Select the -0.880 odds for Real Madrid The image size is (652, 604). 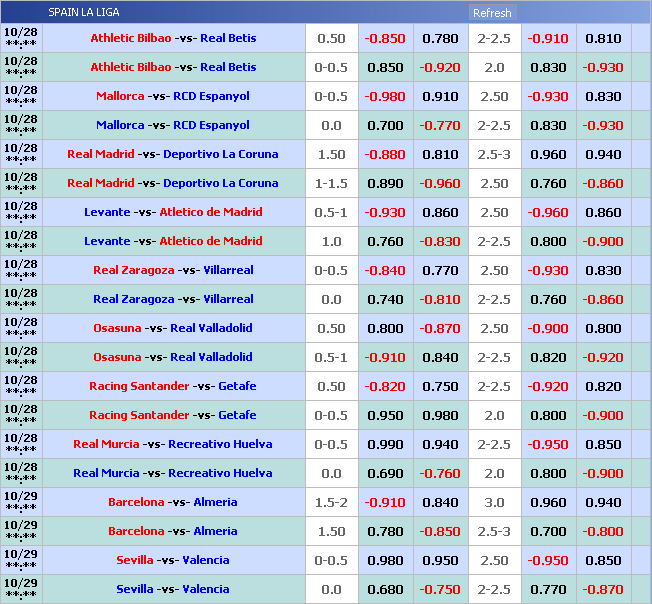385,155
